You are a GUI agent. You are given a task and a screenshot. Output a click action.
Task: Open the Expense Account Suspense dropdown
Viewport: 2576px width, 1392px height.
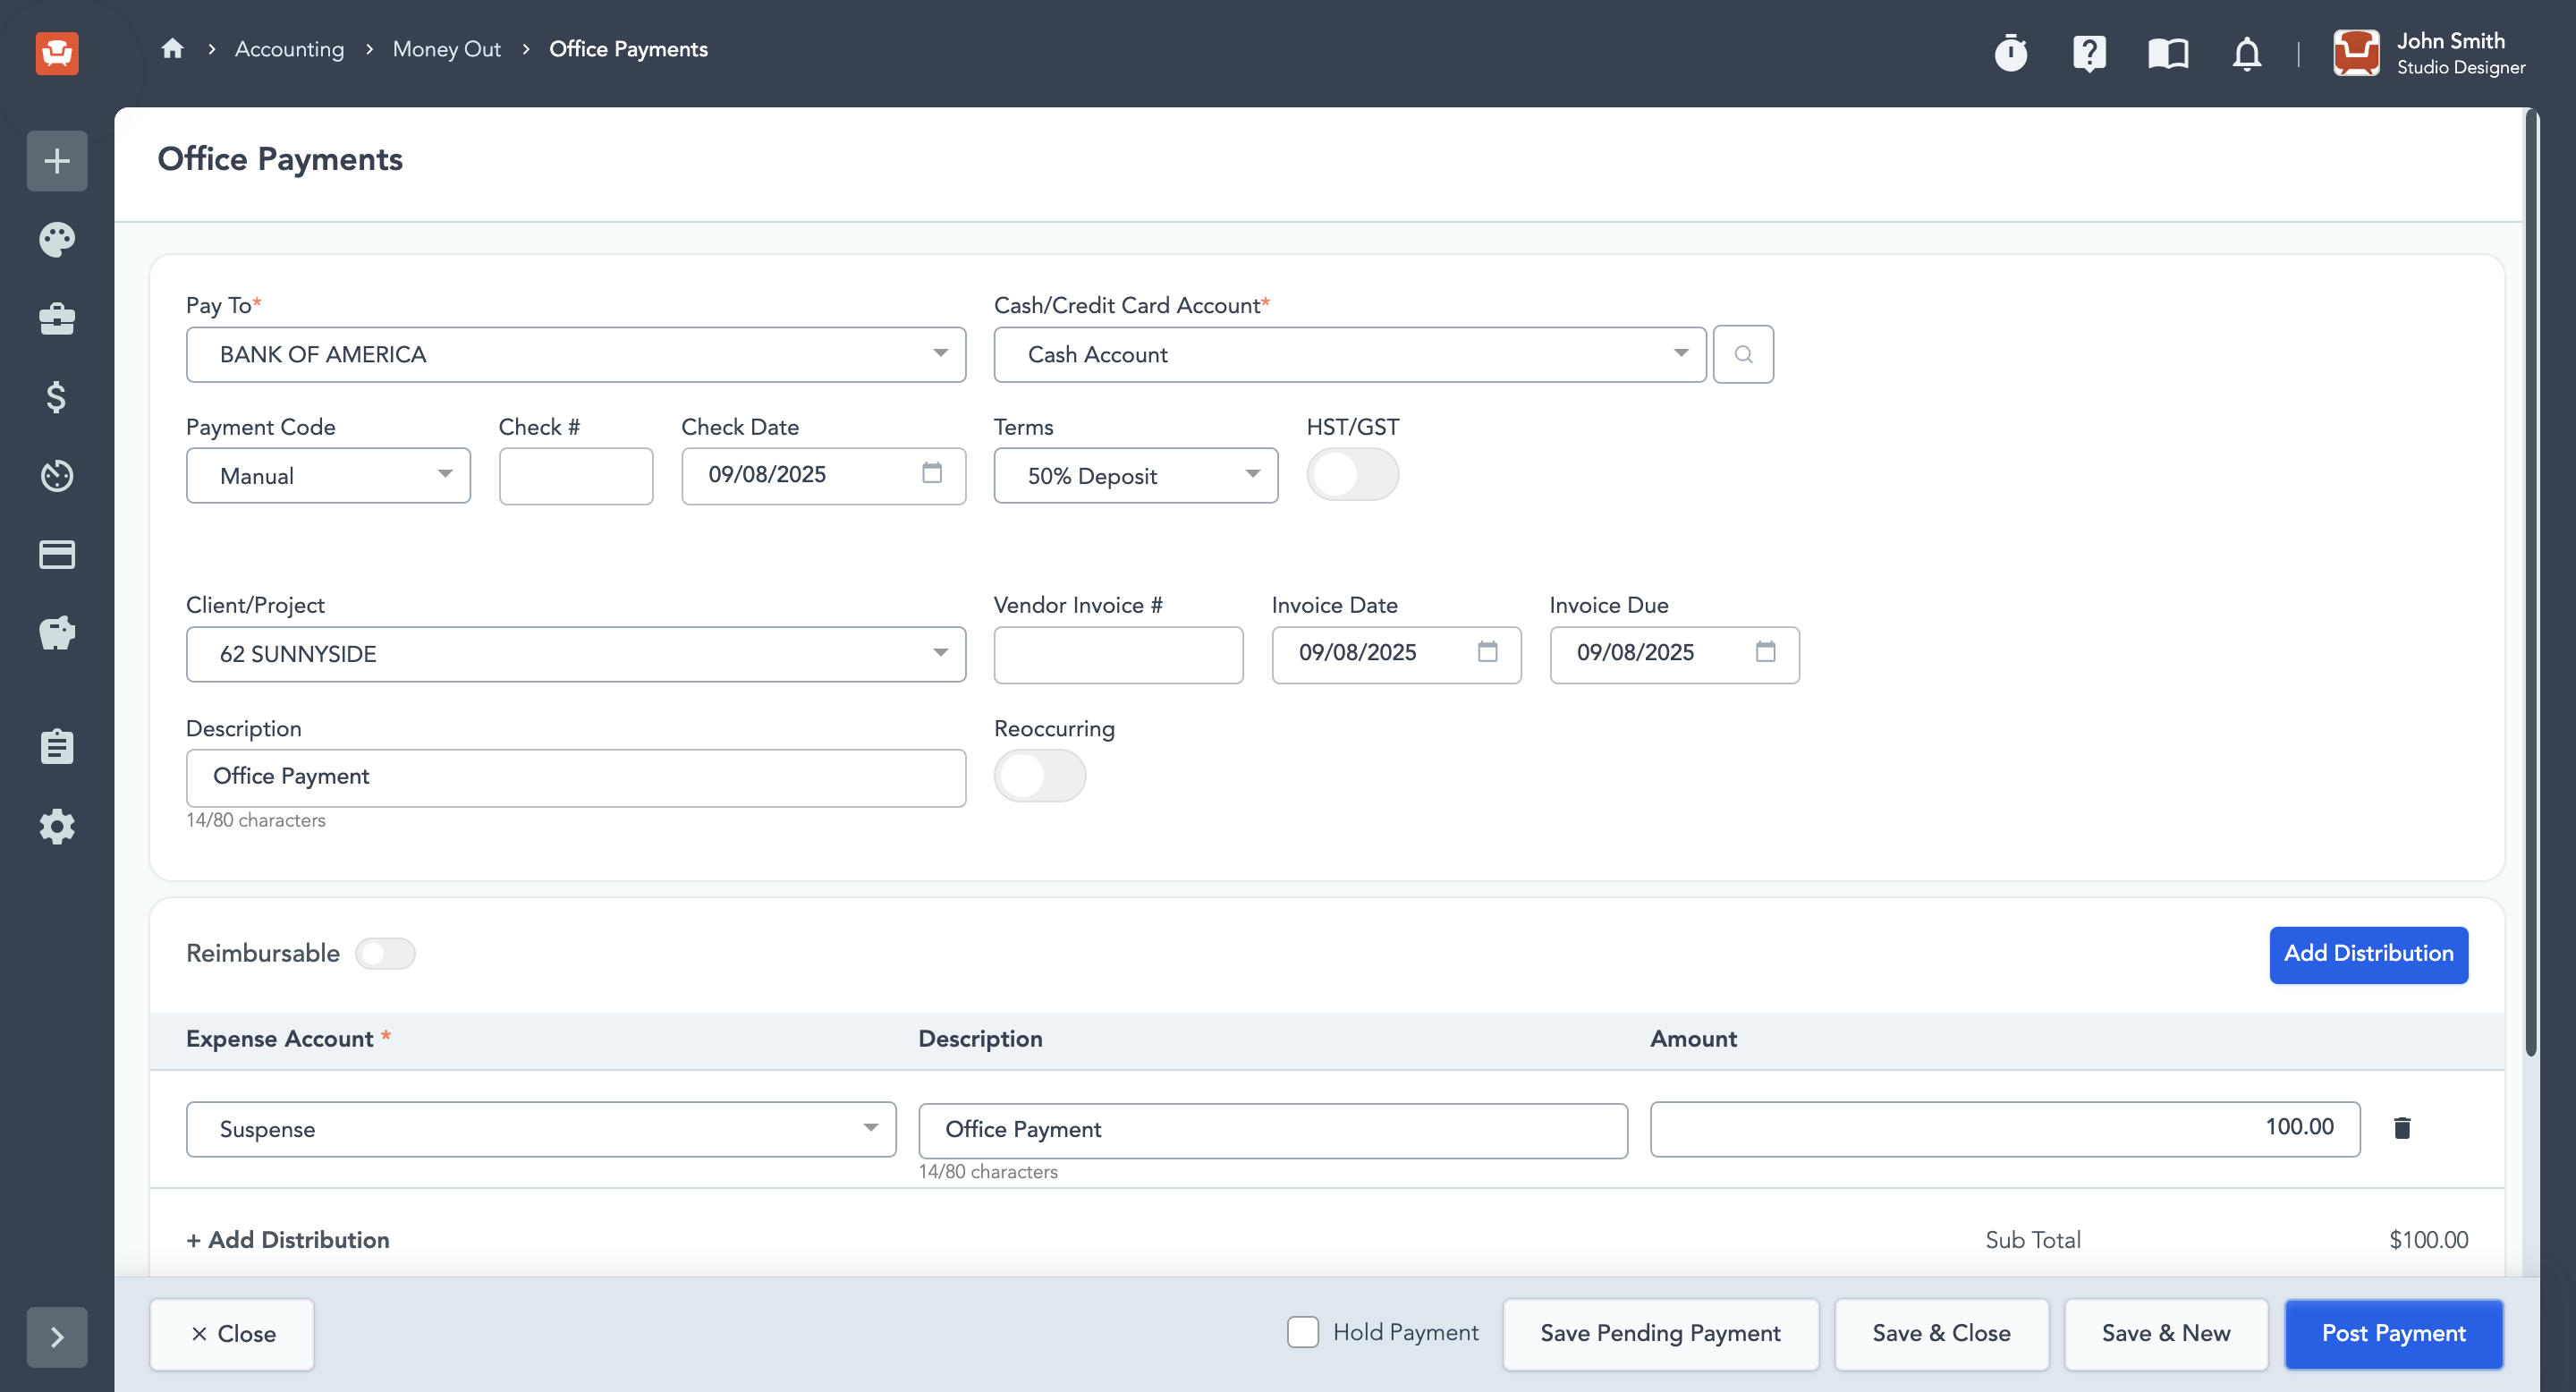click(x=541, y=1129)
